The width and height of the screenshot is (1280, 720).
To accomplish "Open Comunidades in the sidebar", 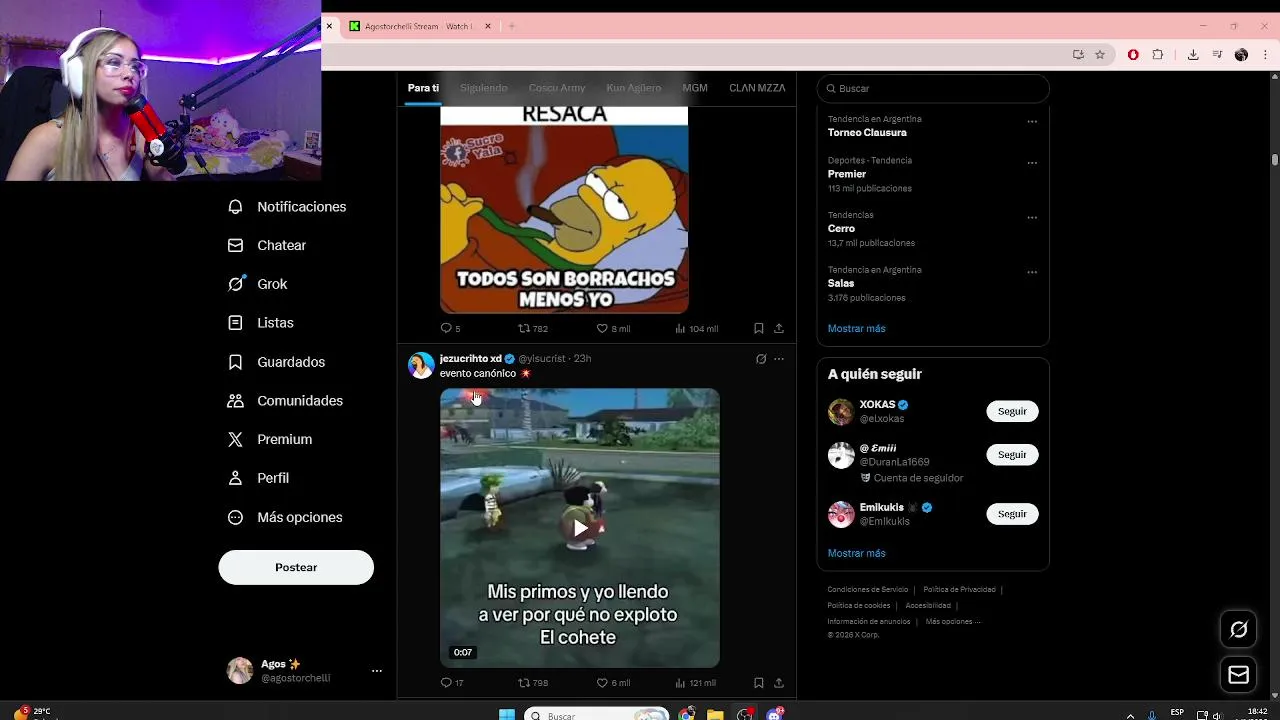I will [285, 400].
